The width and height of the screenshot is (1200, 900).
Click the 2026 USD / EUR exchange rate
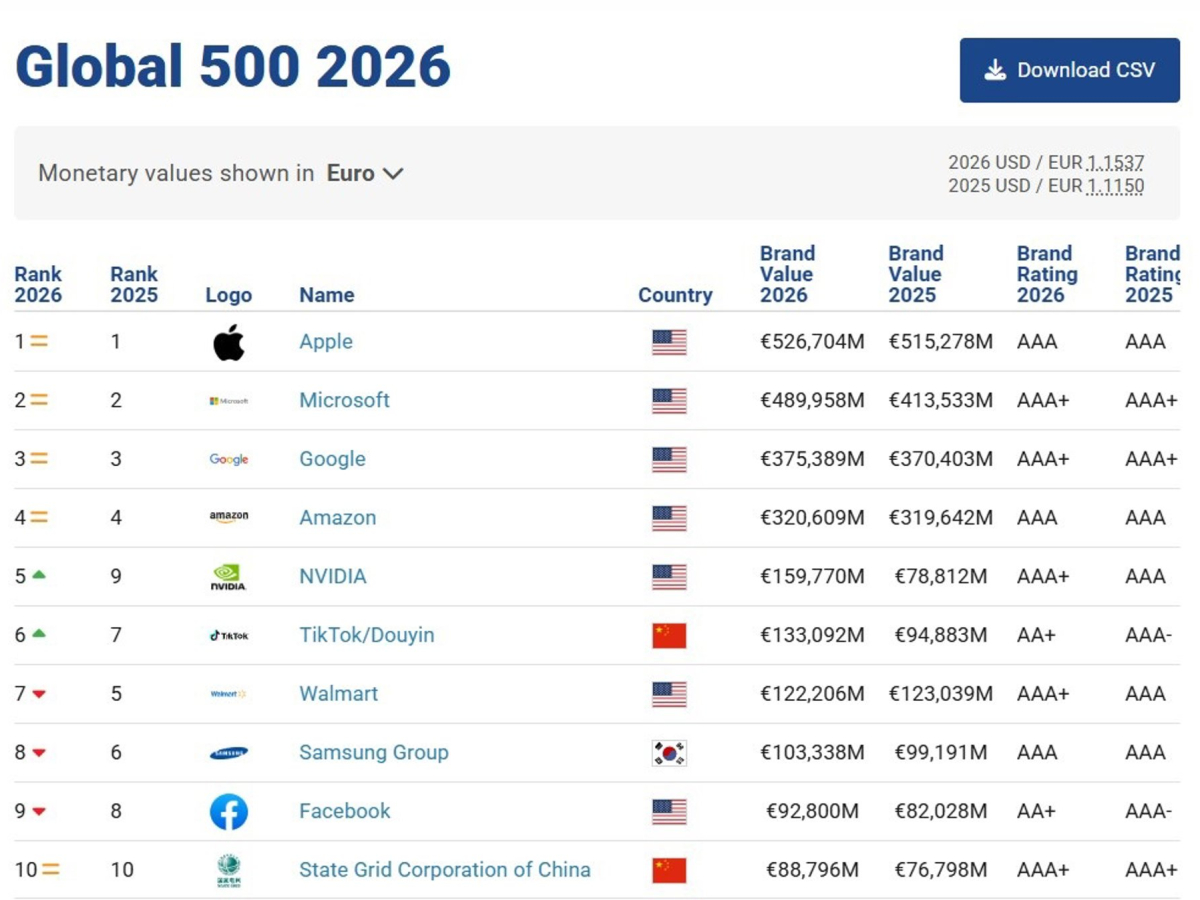1115,162
